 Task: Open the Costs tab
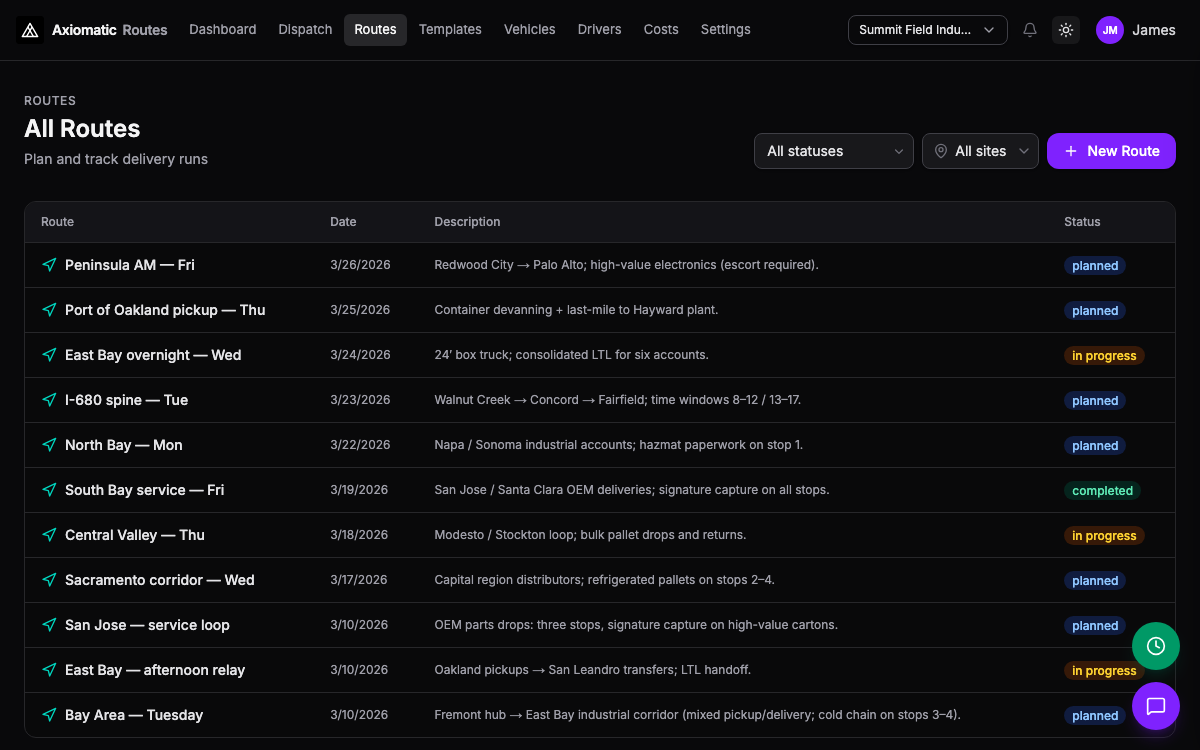(661, 30)
